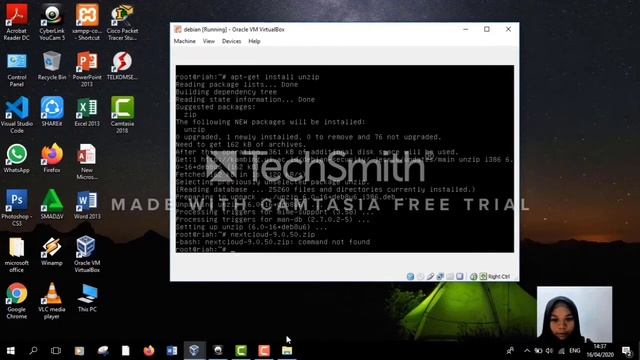Open taskbar search magnifier

[x=33, y=351]
